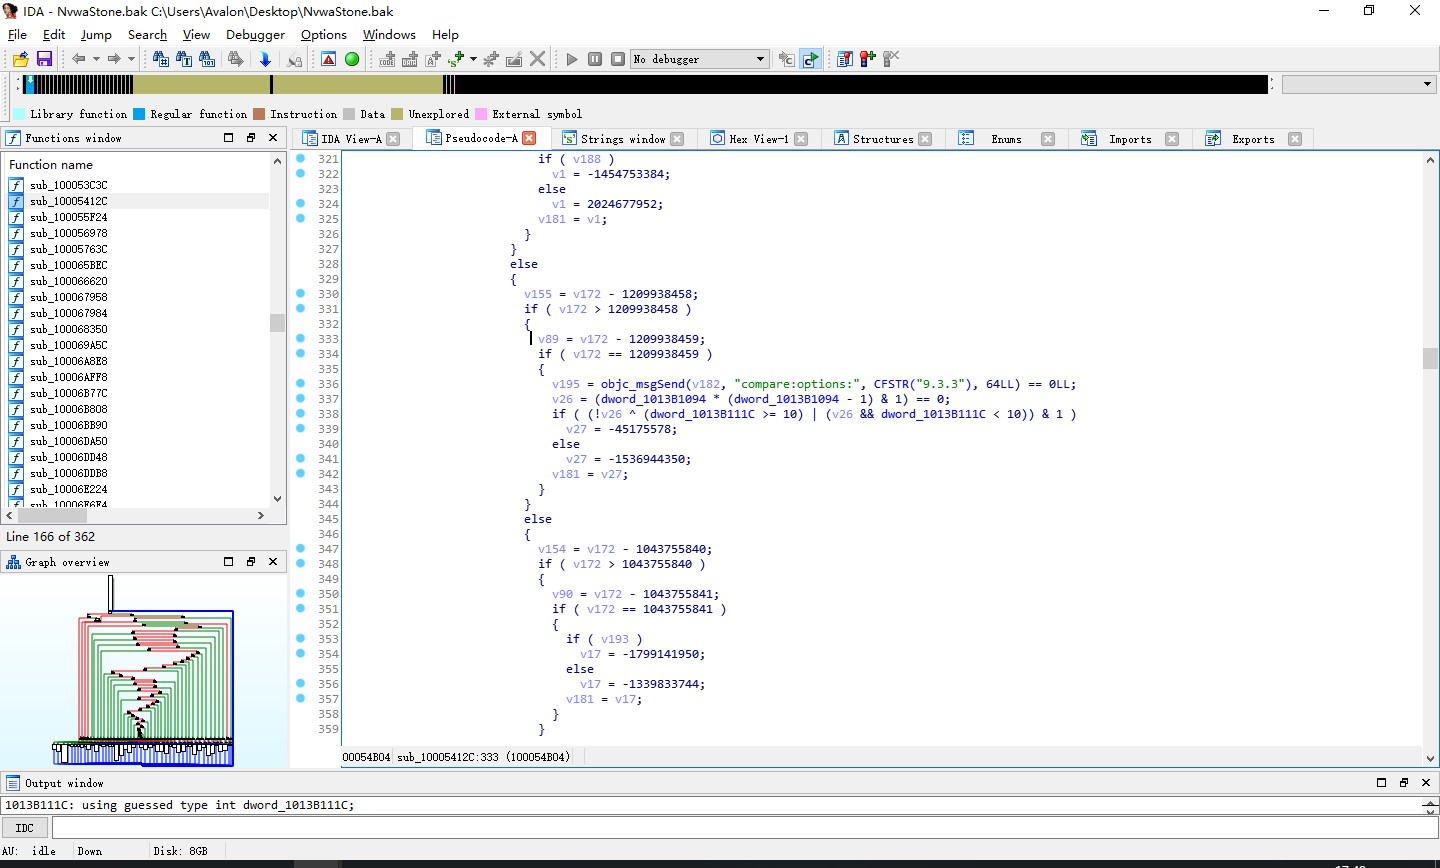Click the IDC command input field

click(735, 828)
